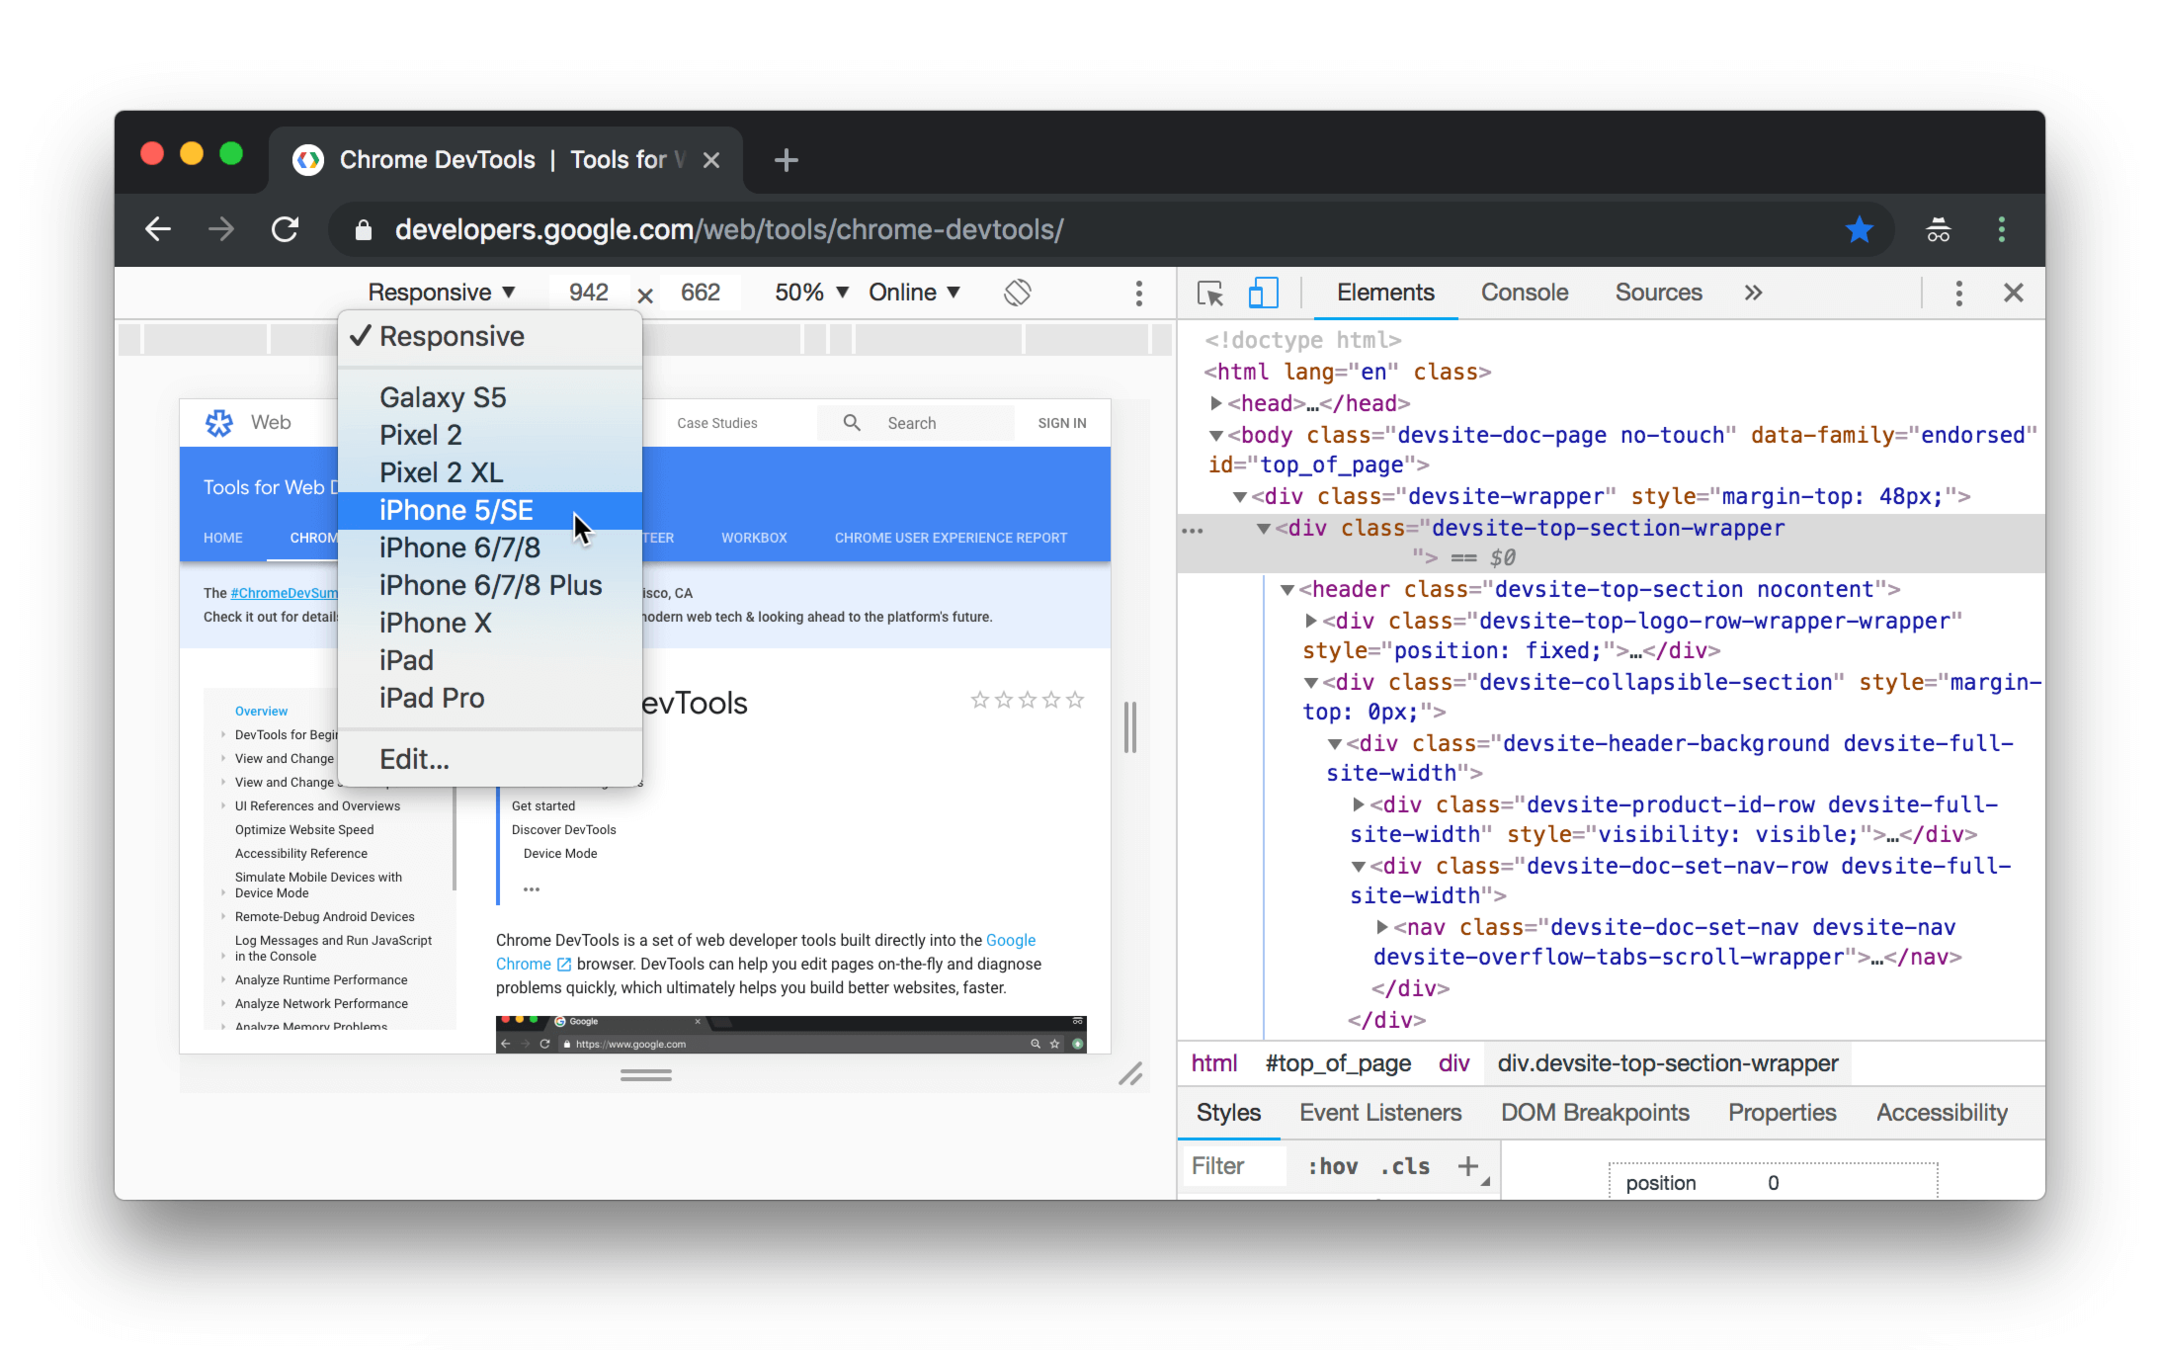Select iPhone 5/SE from device list
Viewport: 2158px width, 1350px height.
(456, 510)
